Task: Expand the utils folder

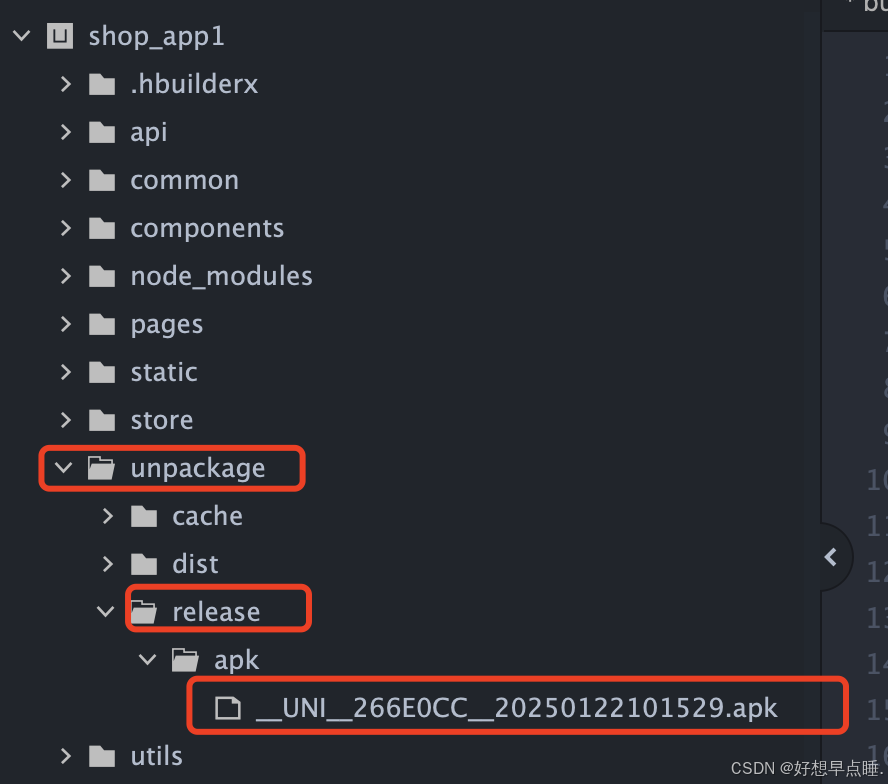Action: click(64, 755)
